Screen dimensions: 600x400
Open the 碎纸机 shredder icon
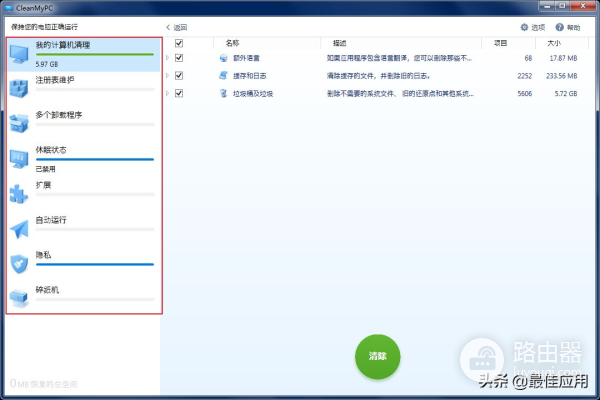click(x=20, y=298)
